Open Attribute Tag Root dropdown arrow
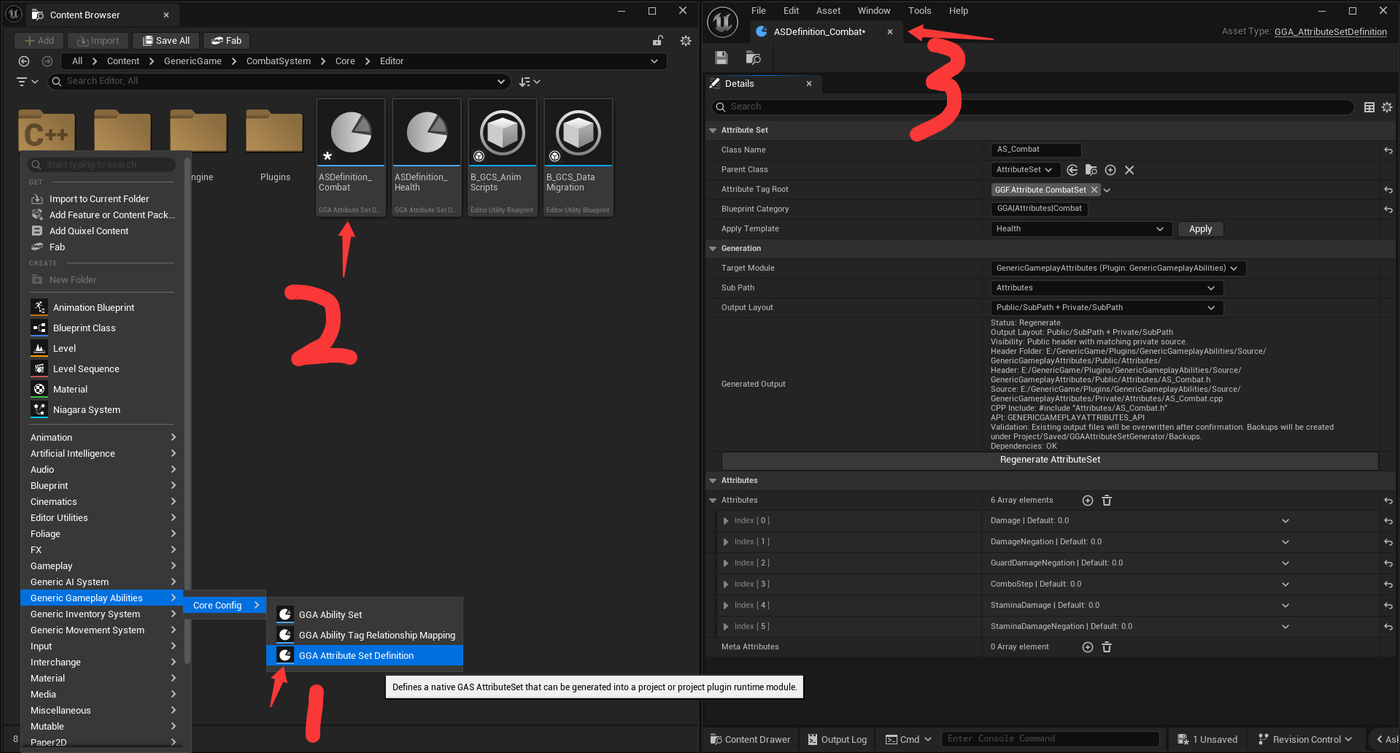The height and width of the screenshot is (753, 1400). (1108, 190)
